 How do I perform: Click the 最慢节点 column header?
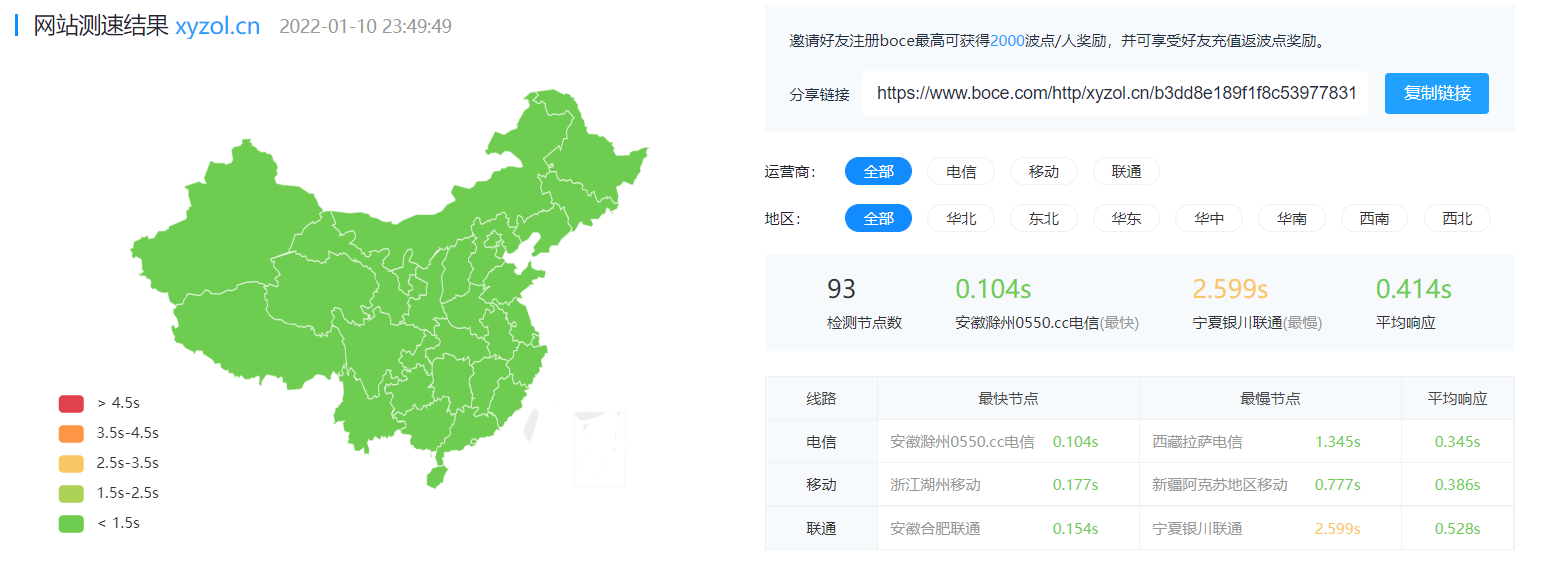(1270, 398)
